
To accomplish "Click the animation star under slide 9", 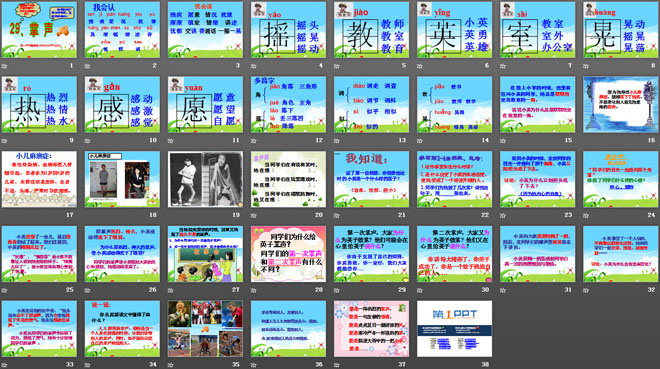I will [x=4, y=141].
